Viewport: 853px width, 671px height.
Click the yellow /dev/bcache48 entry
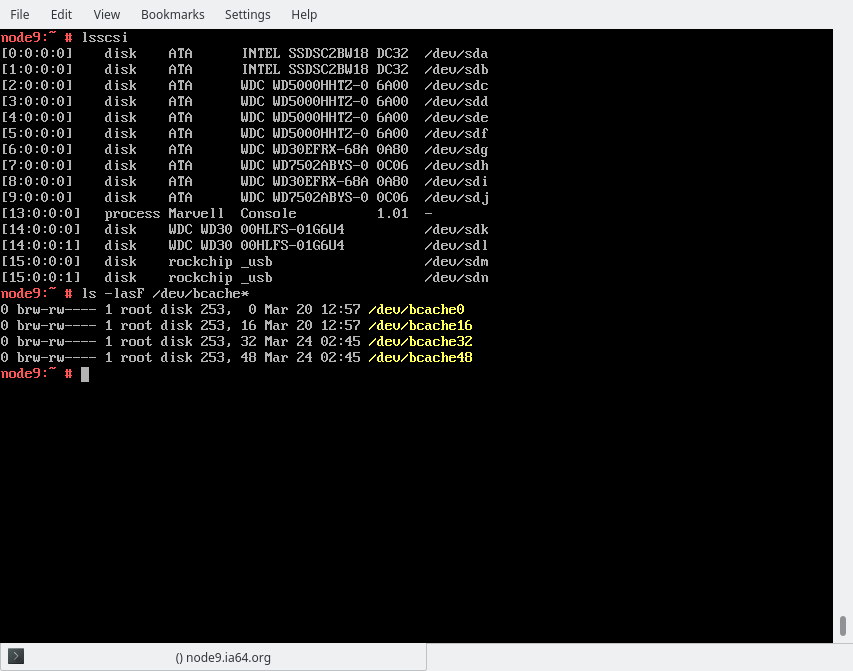pos(420,358)
